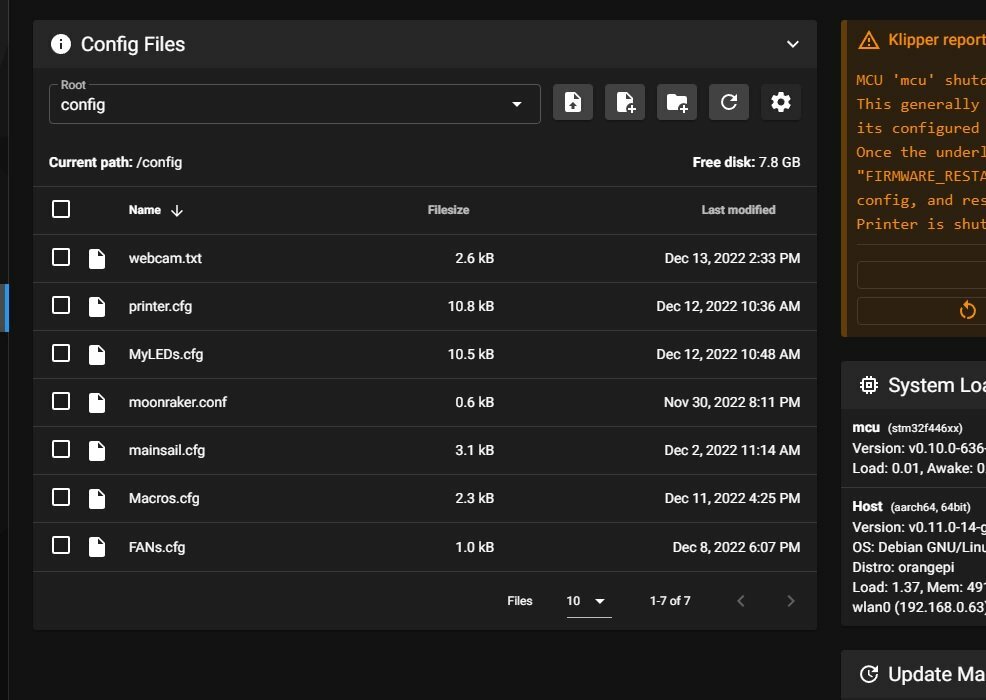The image size is (986, 700).
Task: Click the file icon beside moonraker.conf
Action: [97, 403]
